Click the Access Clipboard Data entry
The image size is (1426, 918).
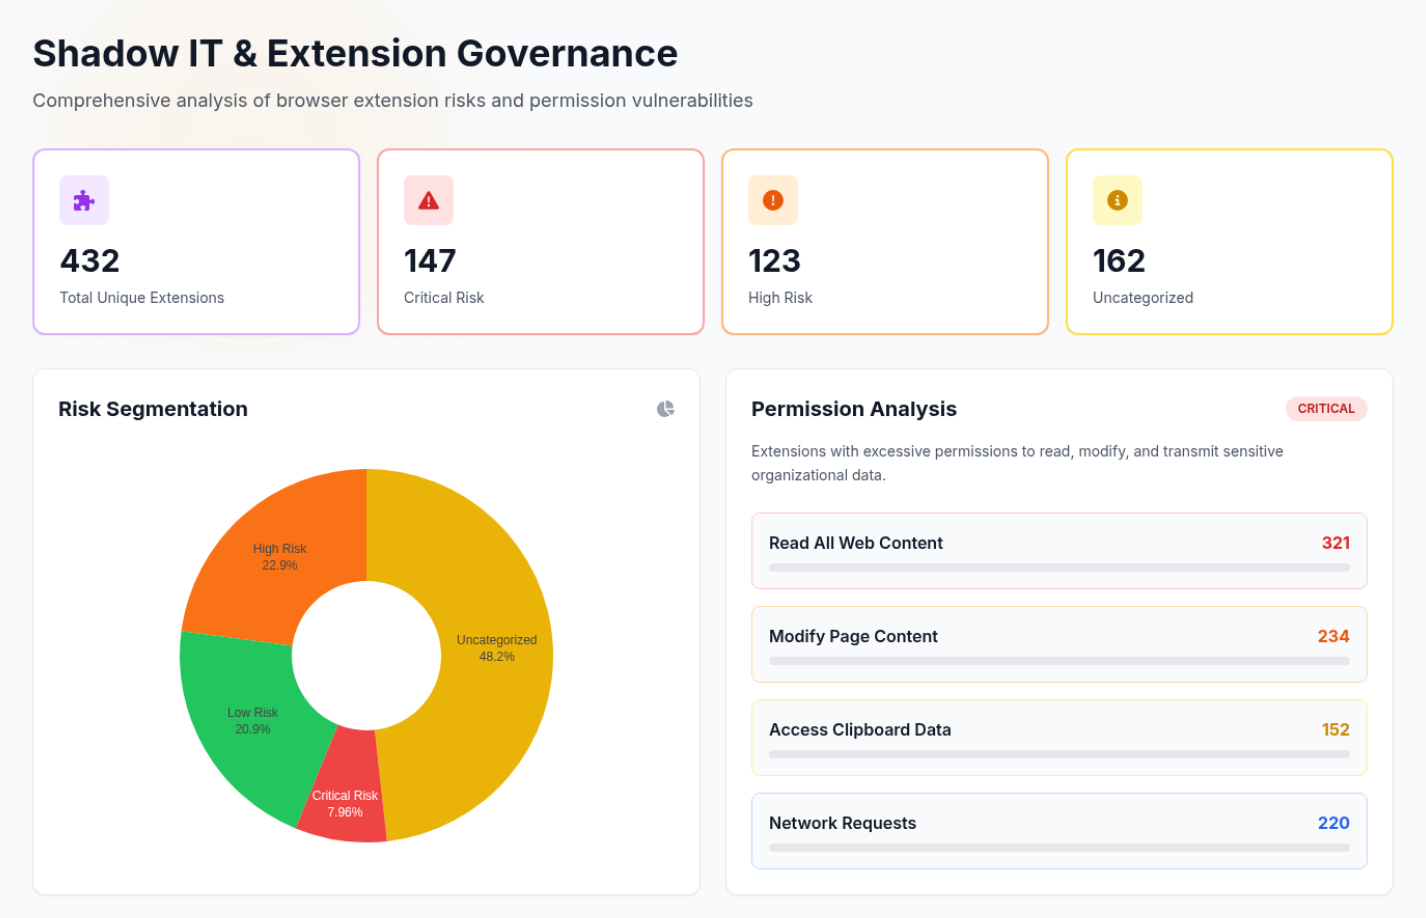(1059, 738)
